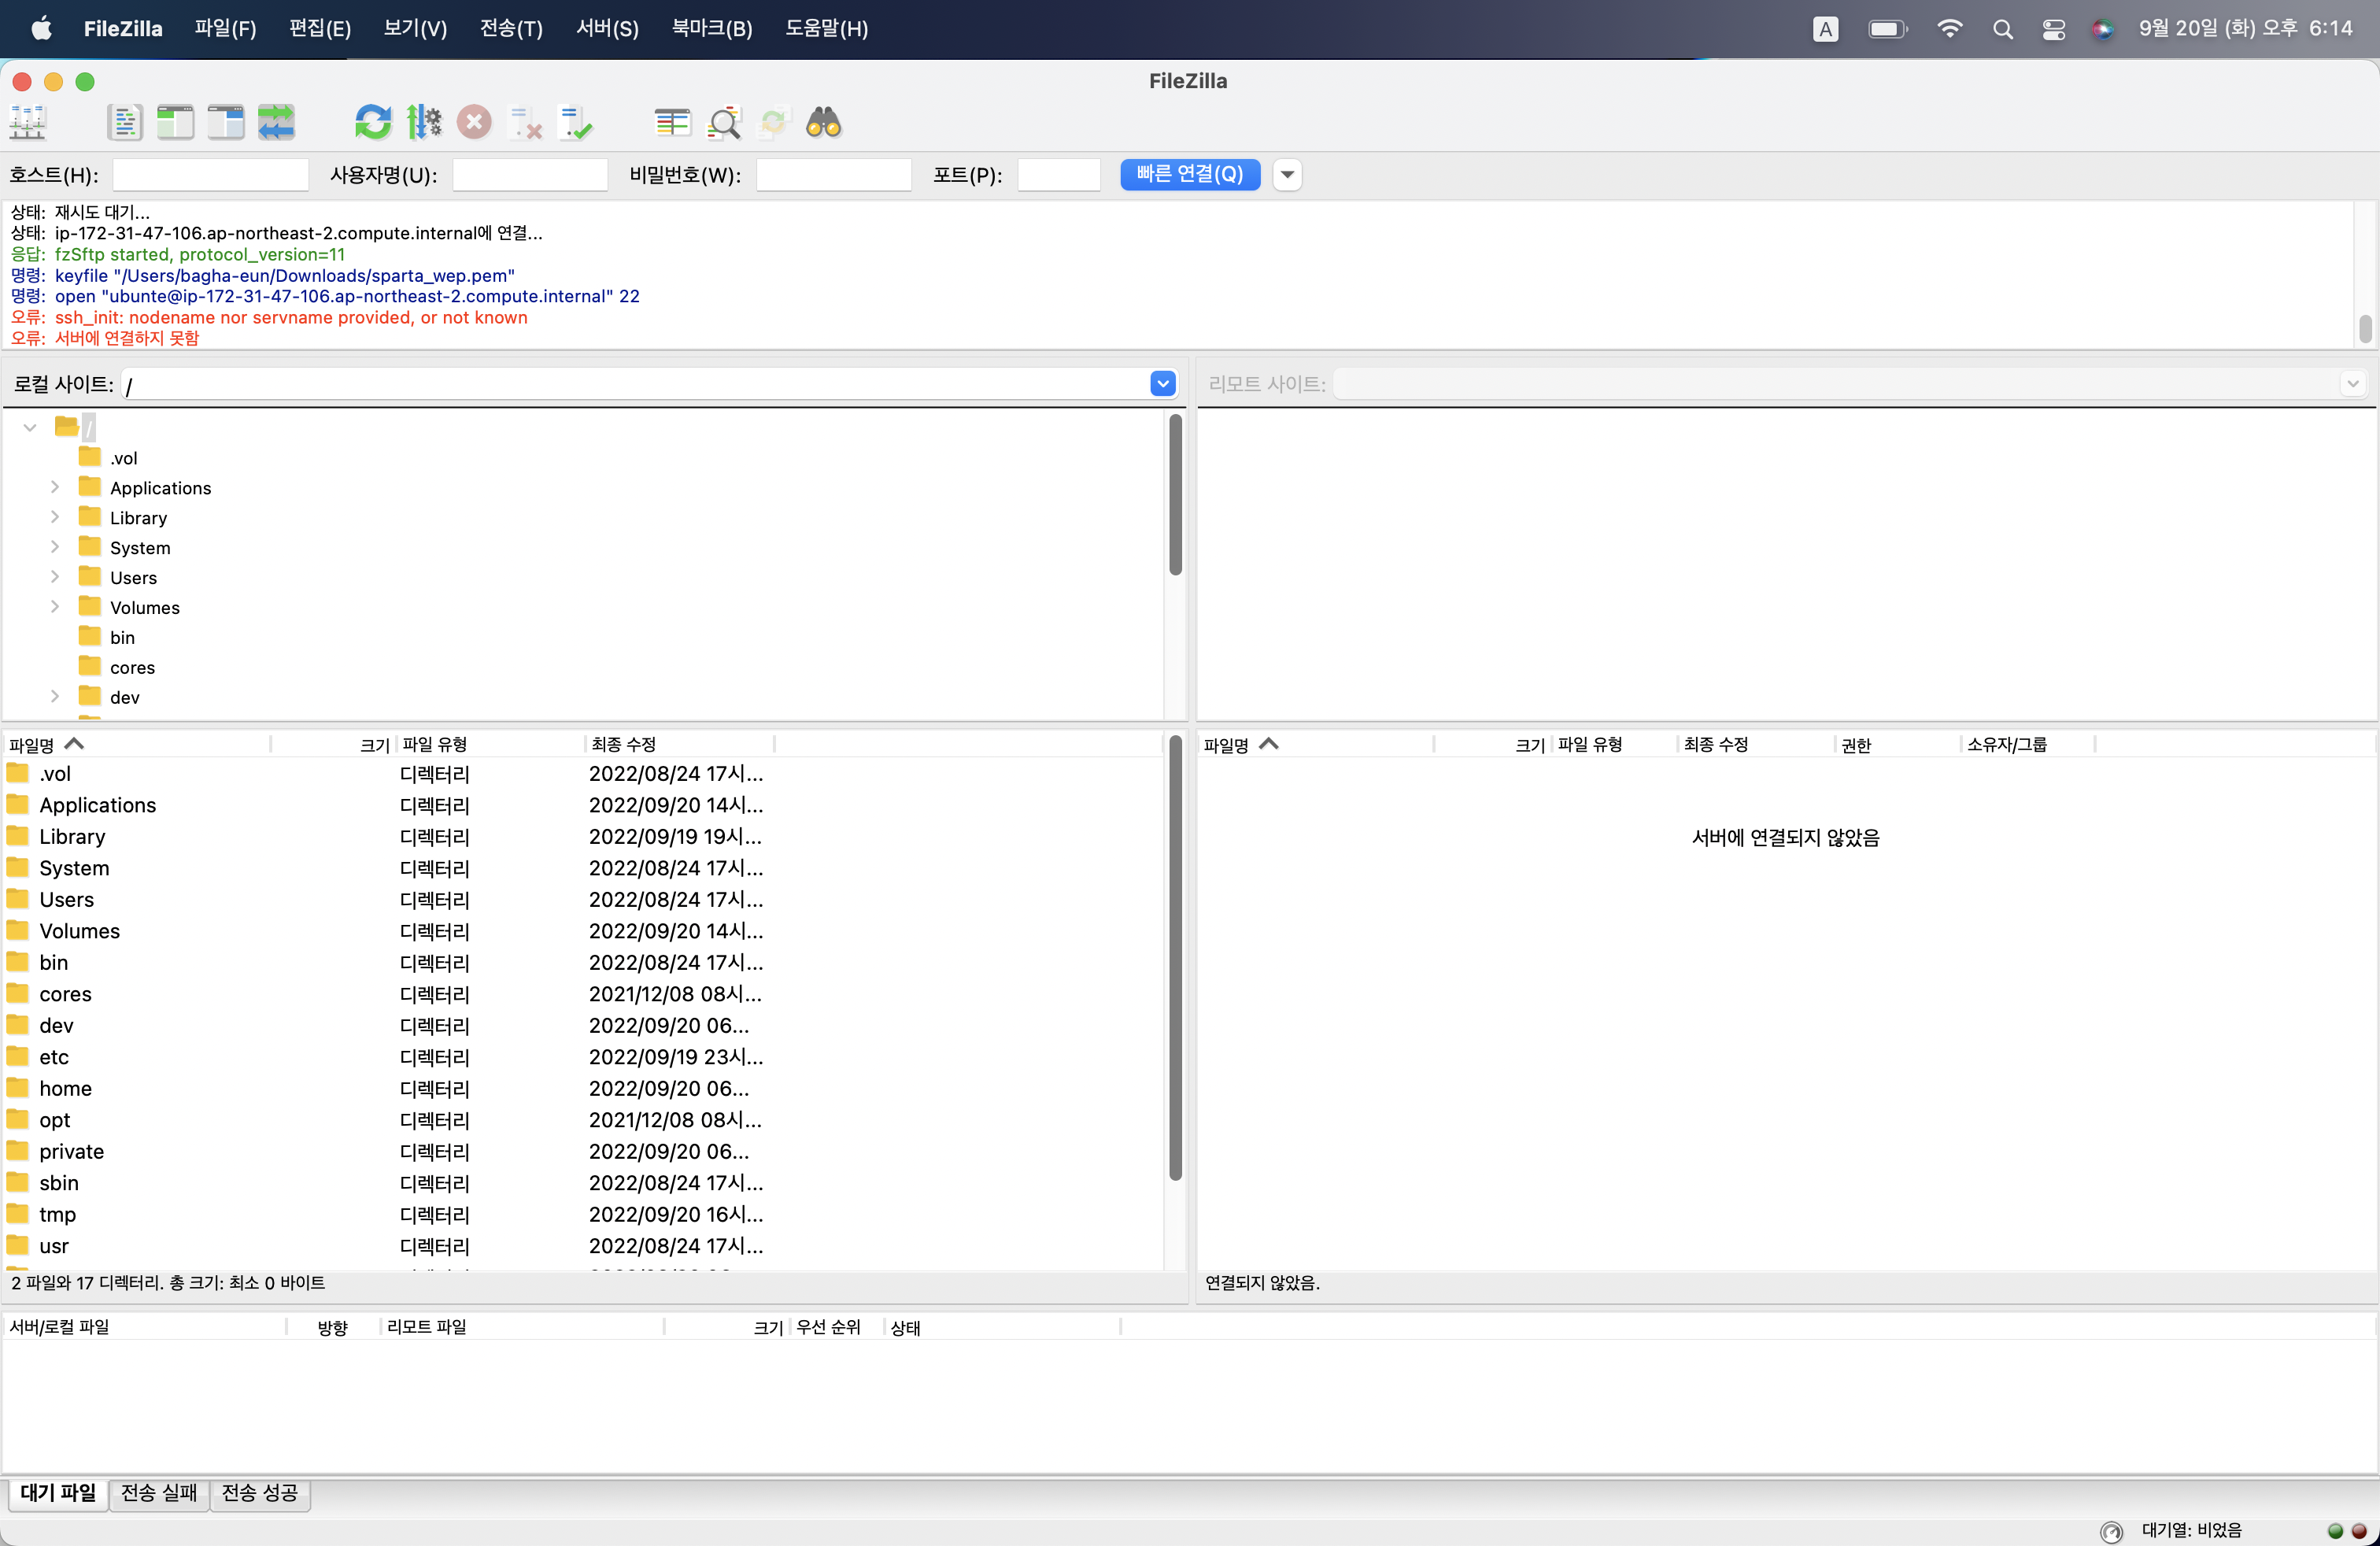Open the quick connect history dropdown arrow
This screenshot has width=2380, height=1546.
coord(1287,174)
